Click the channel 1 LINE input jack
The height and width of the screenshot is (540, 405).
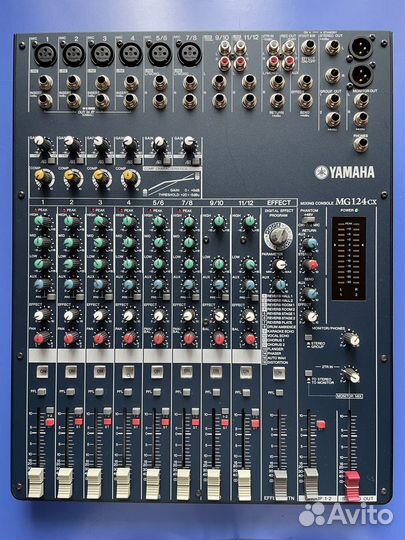click(x=45, y=83)
